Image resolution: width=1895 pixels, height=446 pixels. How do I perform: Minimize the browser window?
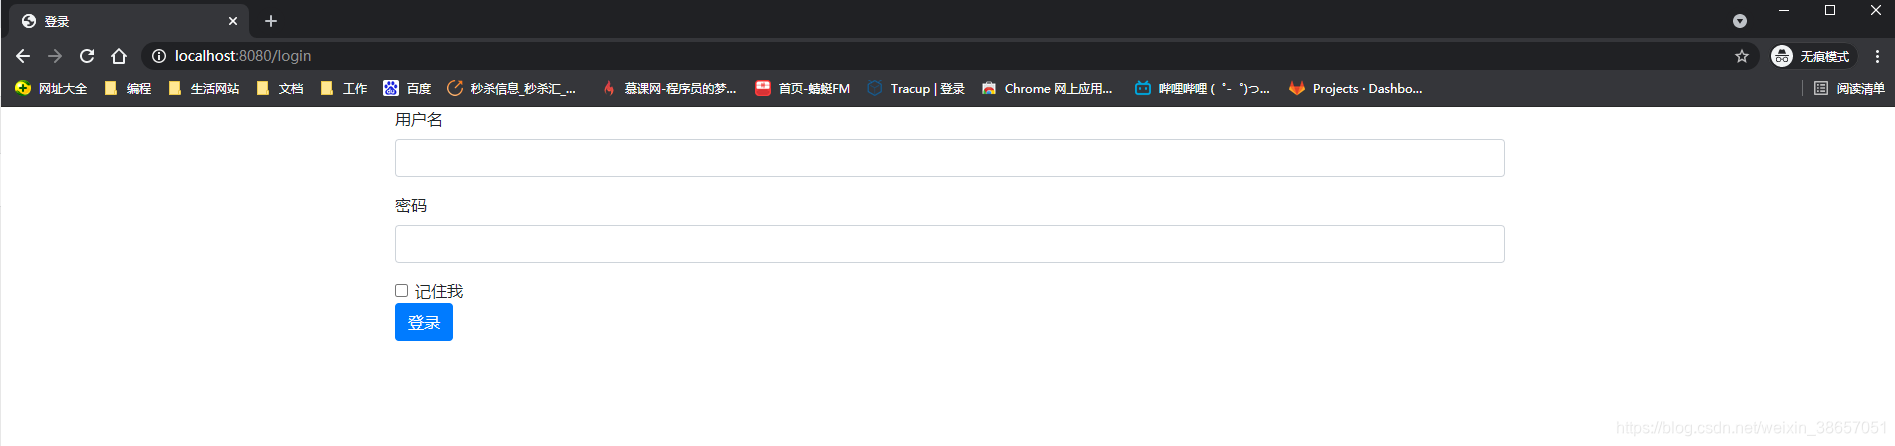point(1784,10)
